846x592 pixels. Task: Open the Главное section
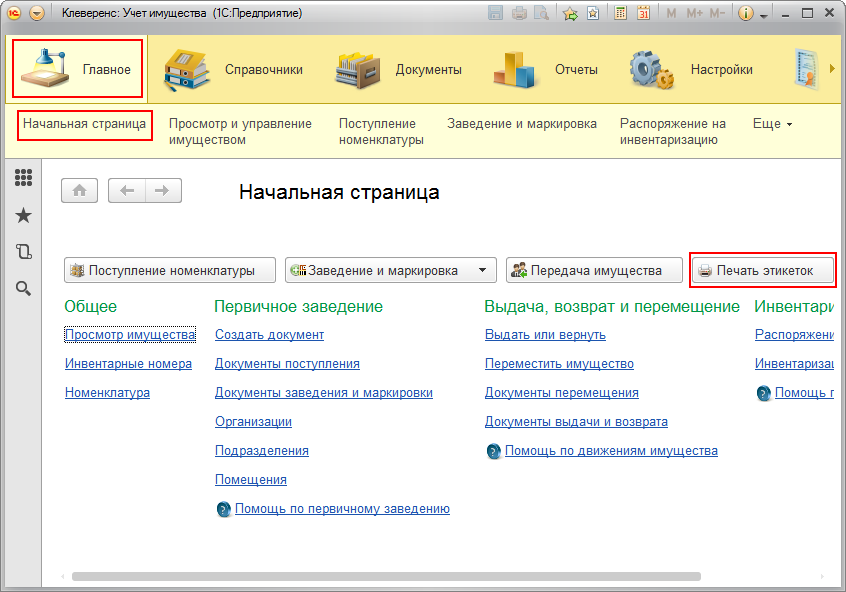coord(77,69)
